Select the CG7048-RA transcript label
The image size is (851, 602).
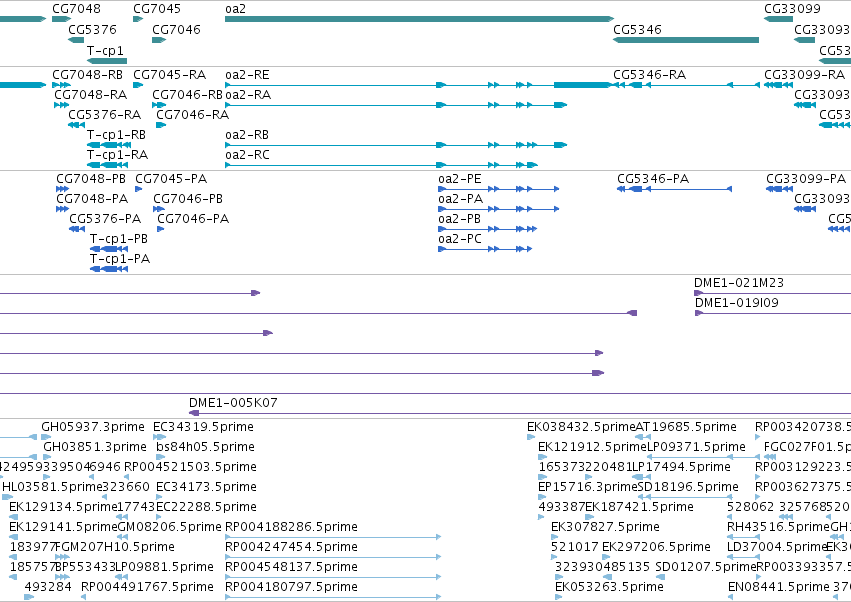pos(91,94)
